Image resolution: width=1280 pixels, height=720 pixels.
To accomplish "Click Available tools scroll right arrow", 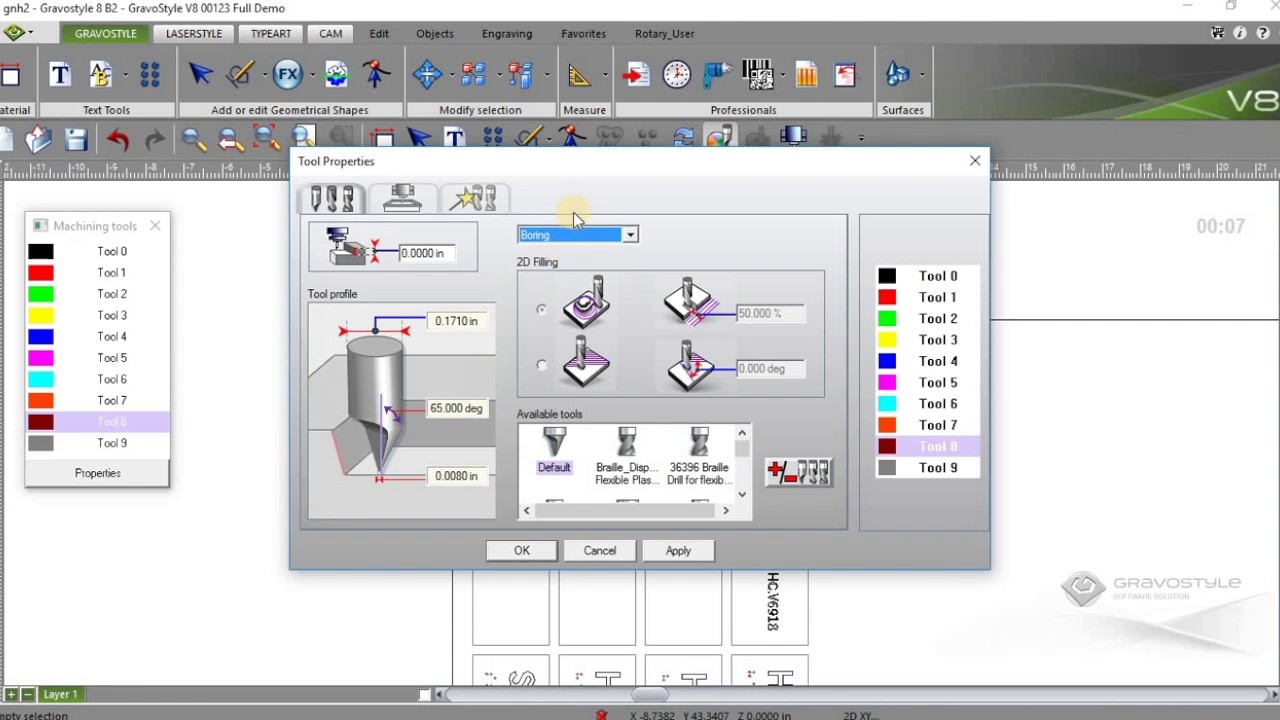I will tap(726, 511).
